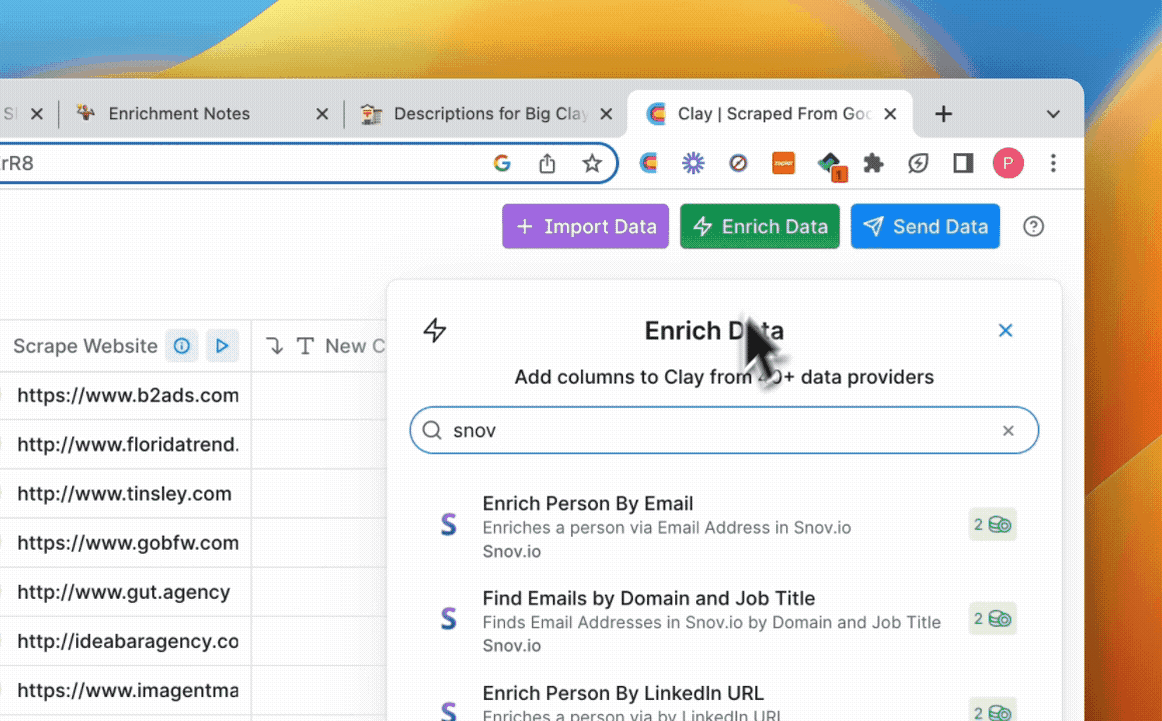Image resolution: width=1162 pixels, height=721 pixels.
Task: Open the Clay browser extension
Action: click(648, 163)
